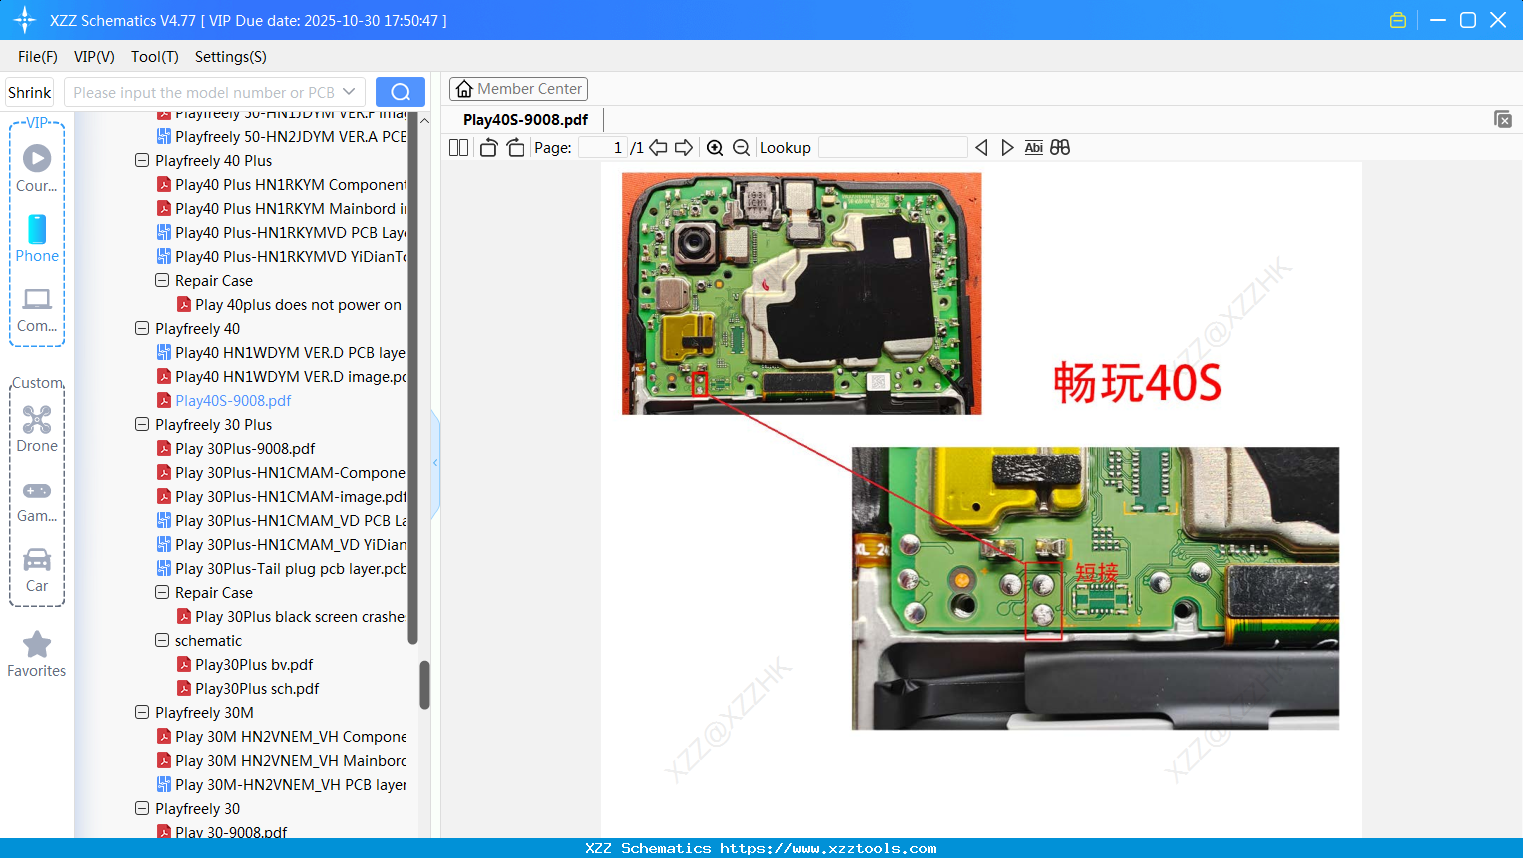This screenshot has width=1523, height=858.
Task: Open Favorites star
Action: (37, 655)
